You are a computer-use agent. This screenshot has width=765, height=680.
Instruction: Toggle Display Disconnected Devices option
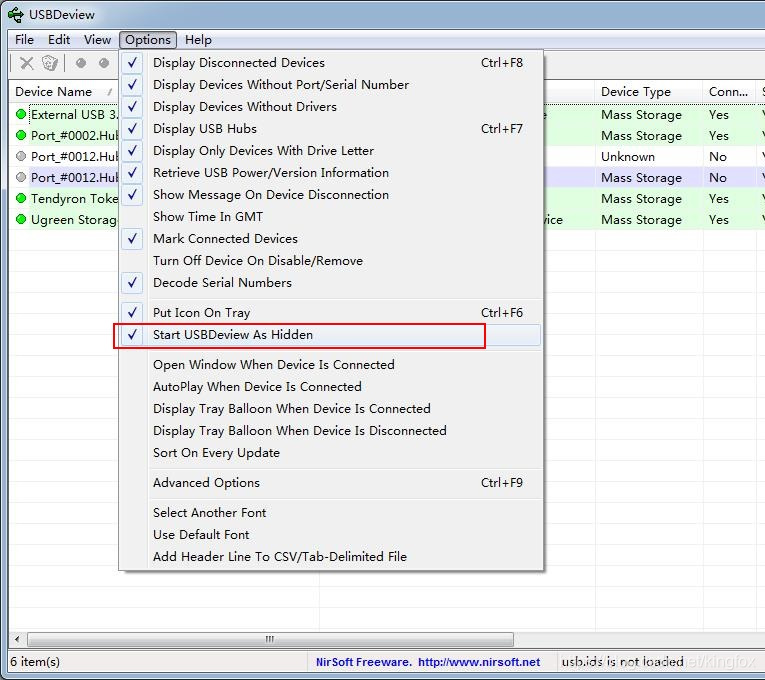pyautogui.click(x=331, y=63)
